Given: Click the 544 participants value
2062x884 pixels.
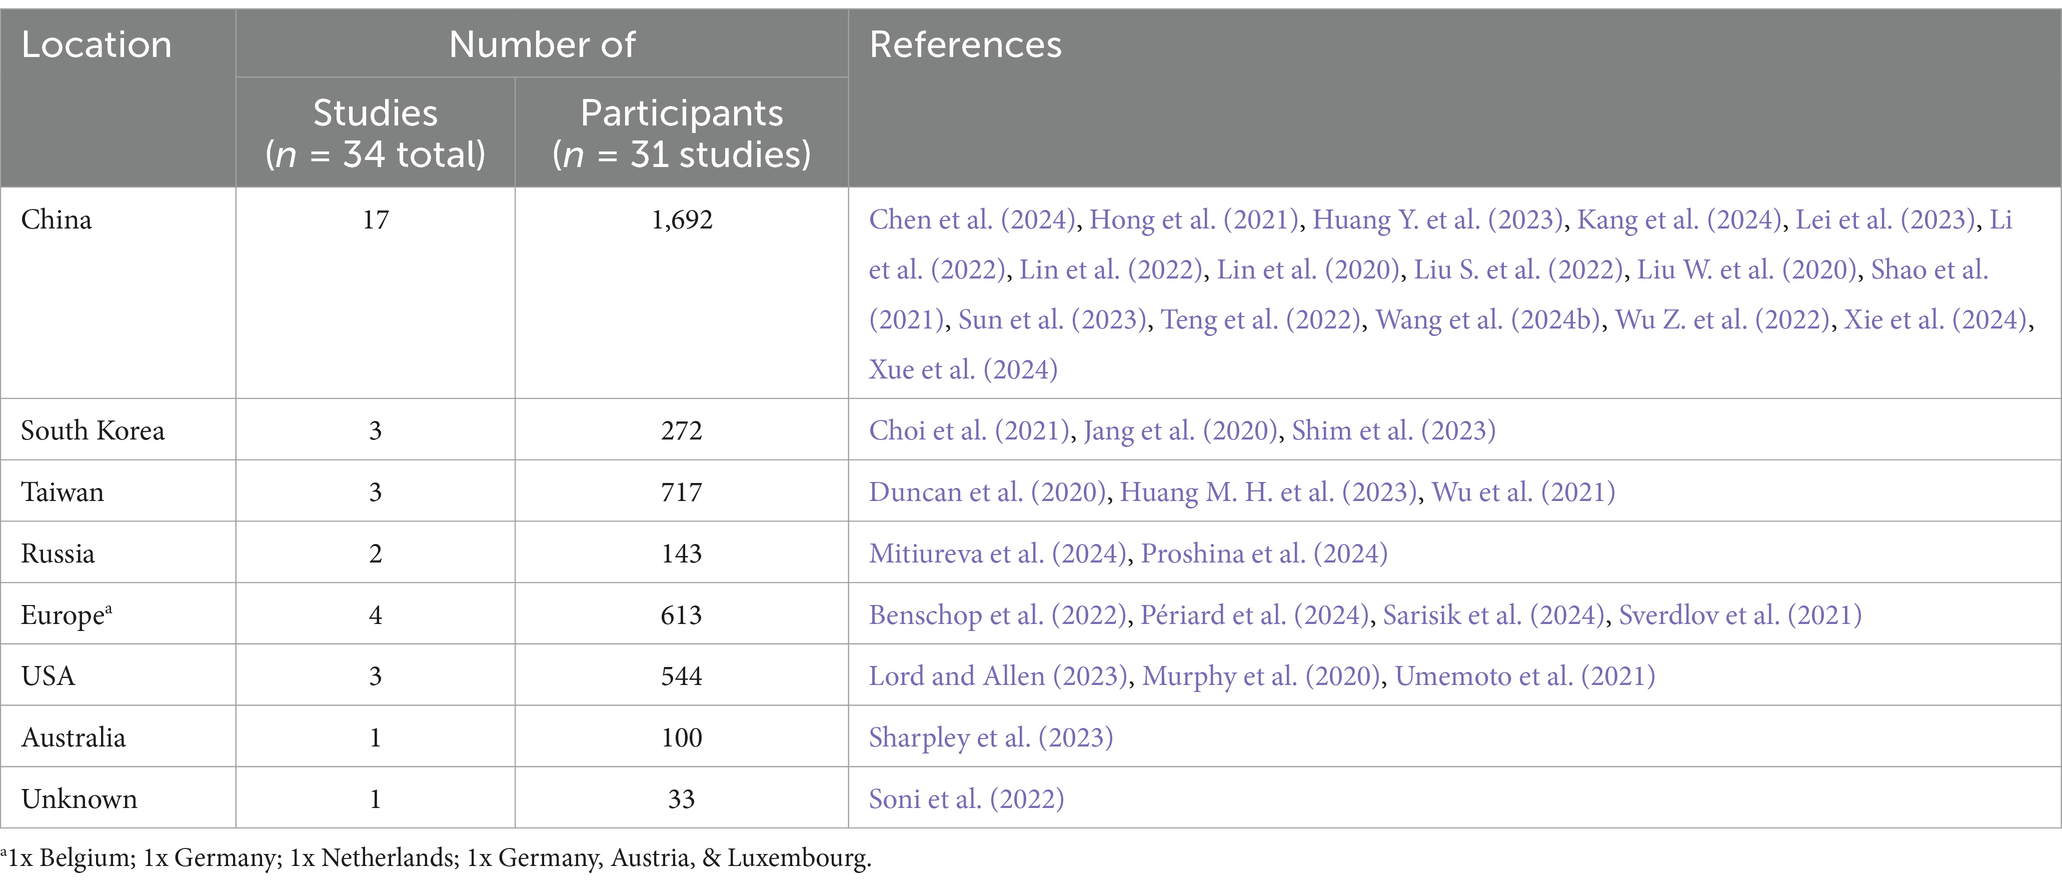Looking at the screenshot, I should pos(682,676).
